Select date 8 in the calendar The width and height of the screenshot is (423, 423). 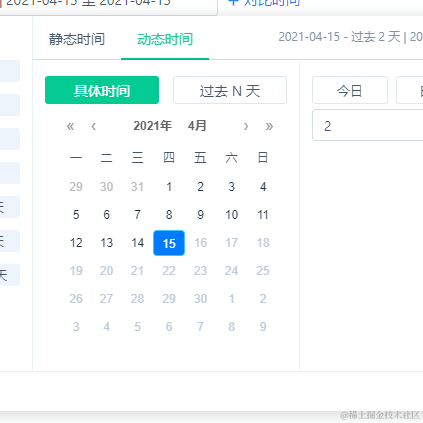169,215
